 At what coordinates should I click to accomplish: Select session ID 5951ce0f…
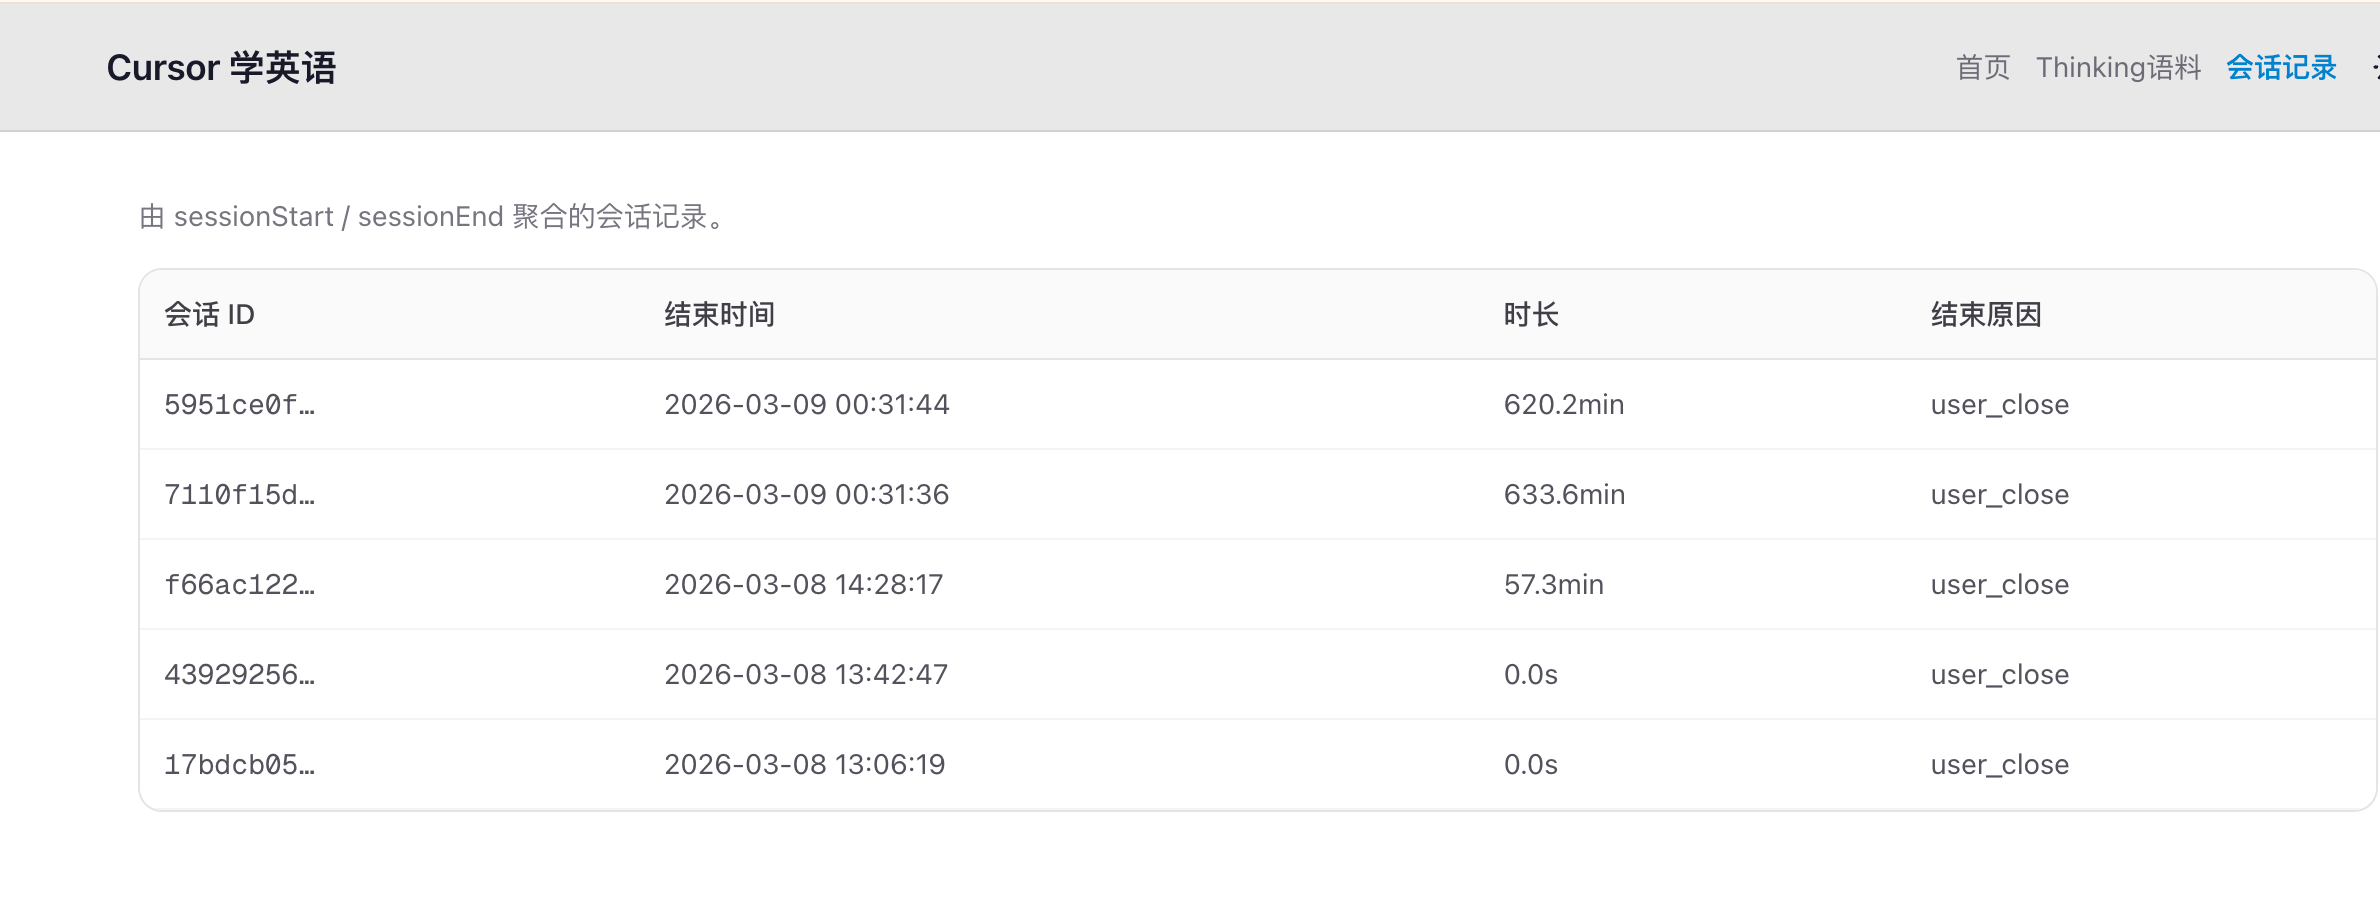pyautogui.click(x=240, y=405)
